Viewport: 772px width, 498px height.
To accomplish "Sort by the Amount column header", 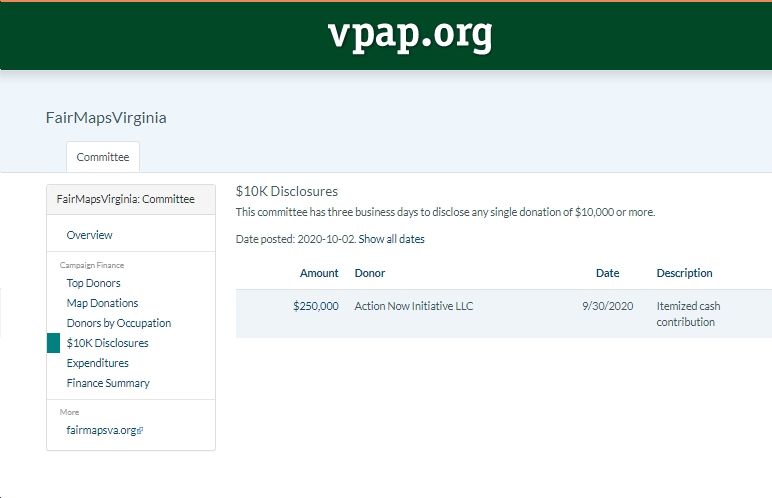I will coord(319,273).
